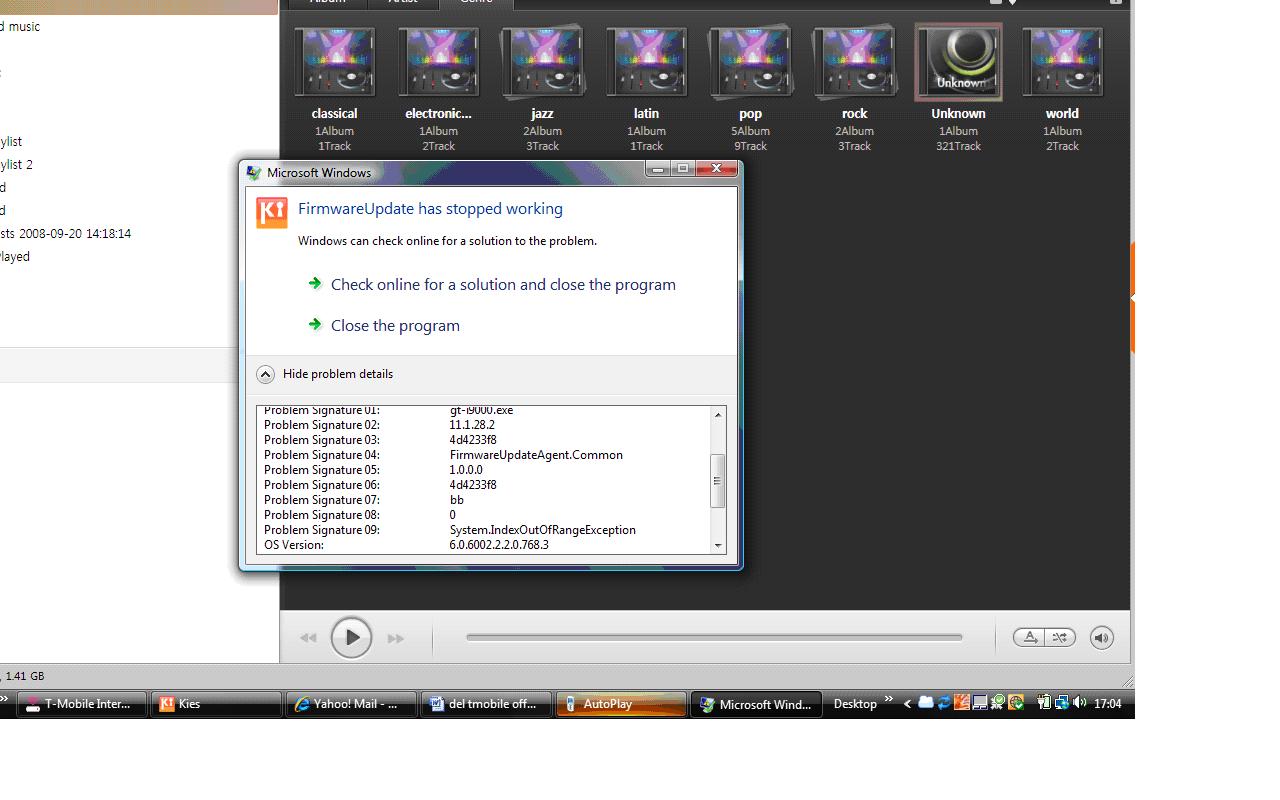
Task: Open the electronic genre album art
Action: point(439,63)
